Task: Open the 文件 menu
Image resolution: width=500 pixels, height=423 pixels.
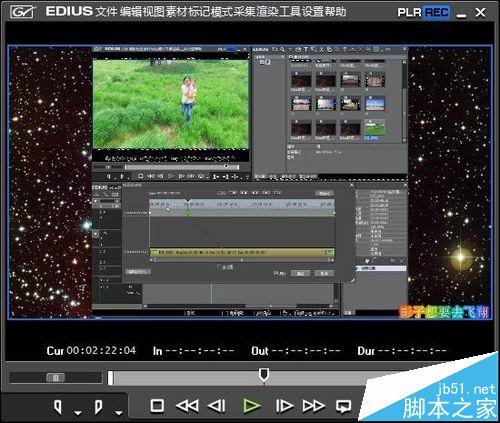Action: 106,12
